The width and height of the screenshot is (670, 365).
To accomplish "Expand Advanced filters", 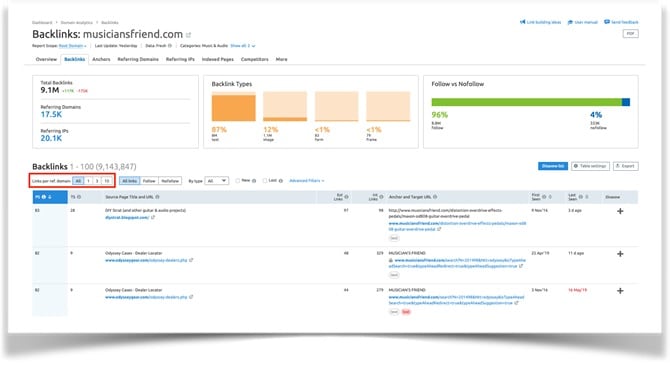I will tap(307, 181).
